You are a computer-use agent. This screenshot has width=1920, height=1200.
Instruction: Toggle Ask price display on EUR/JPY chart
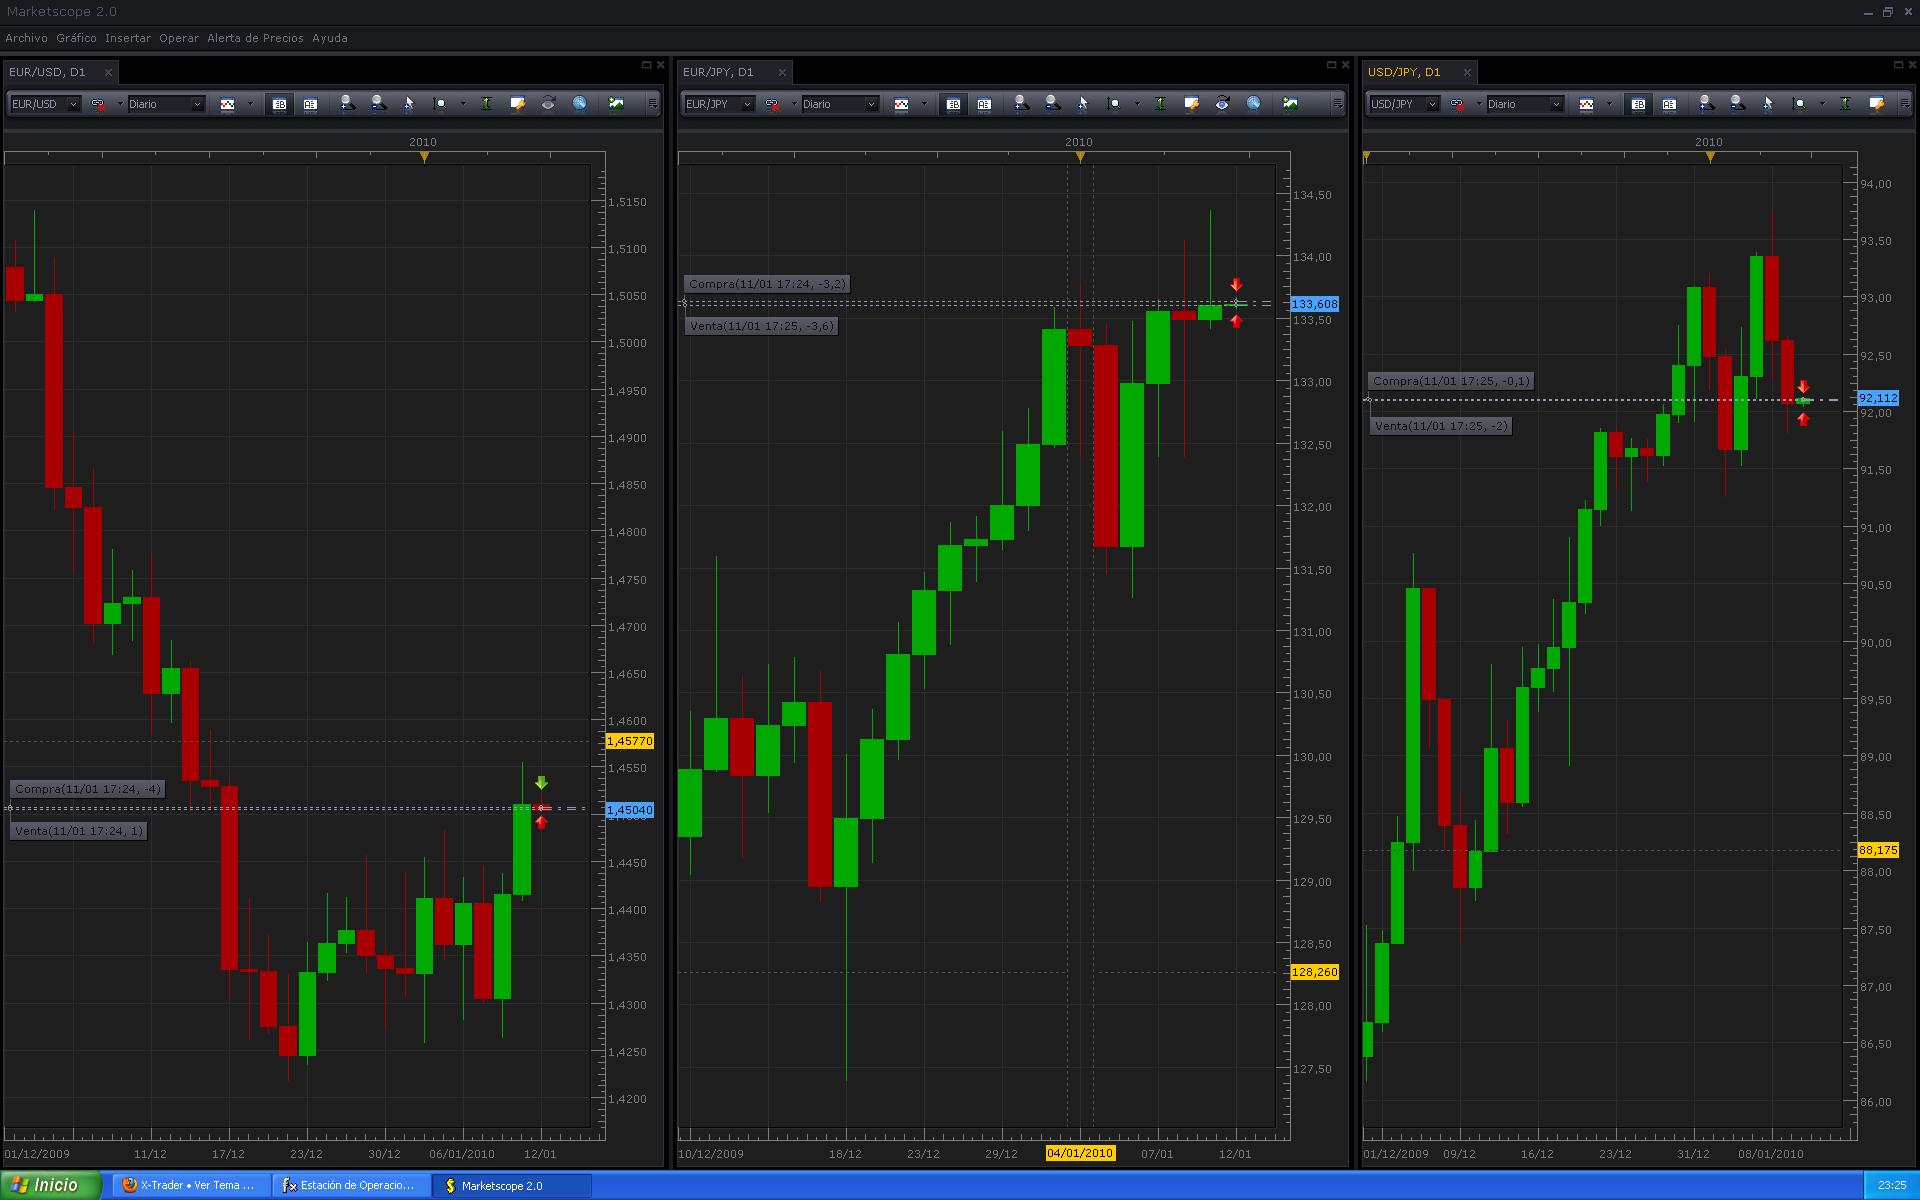pyautogui.click(x=984, y=104)
